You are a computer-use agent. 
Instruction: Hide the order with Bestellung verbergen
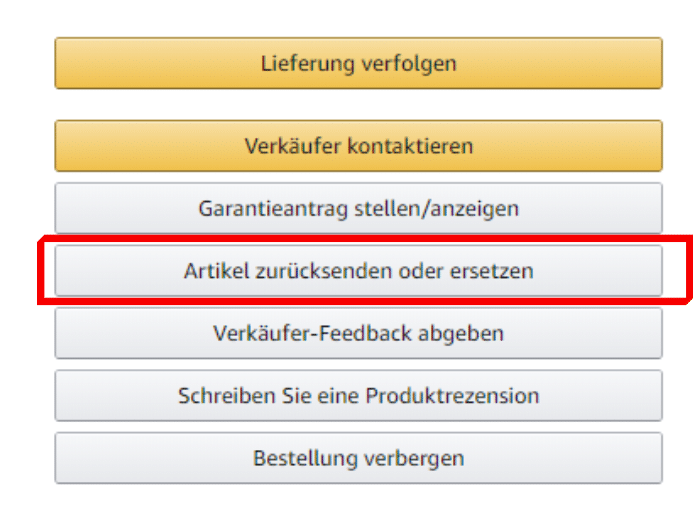(x=358, y=458)
